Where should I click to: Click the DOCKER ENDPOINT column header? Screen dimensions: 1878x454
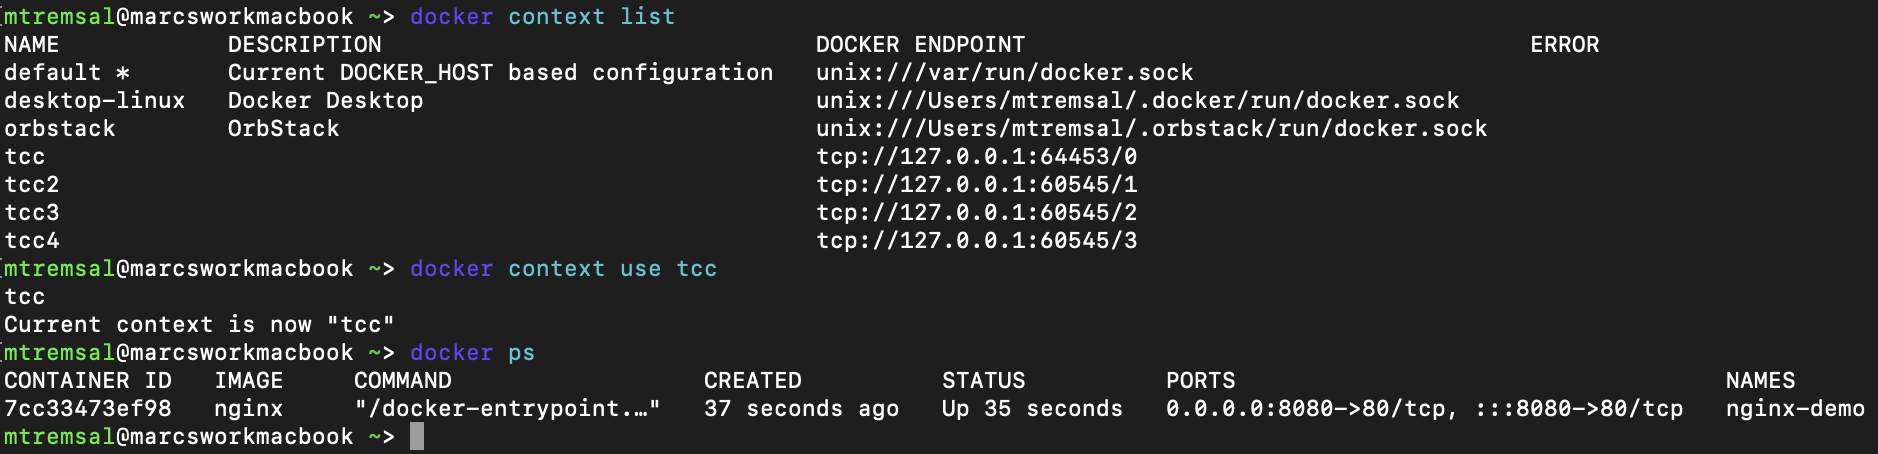(x=920, y=45)
